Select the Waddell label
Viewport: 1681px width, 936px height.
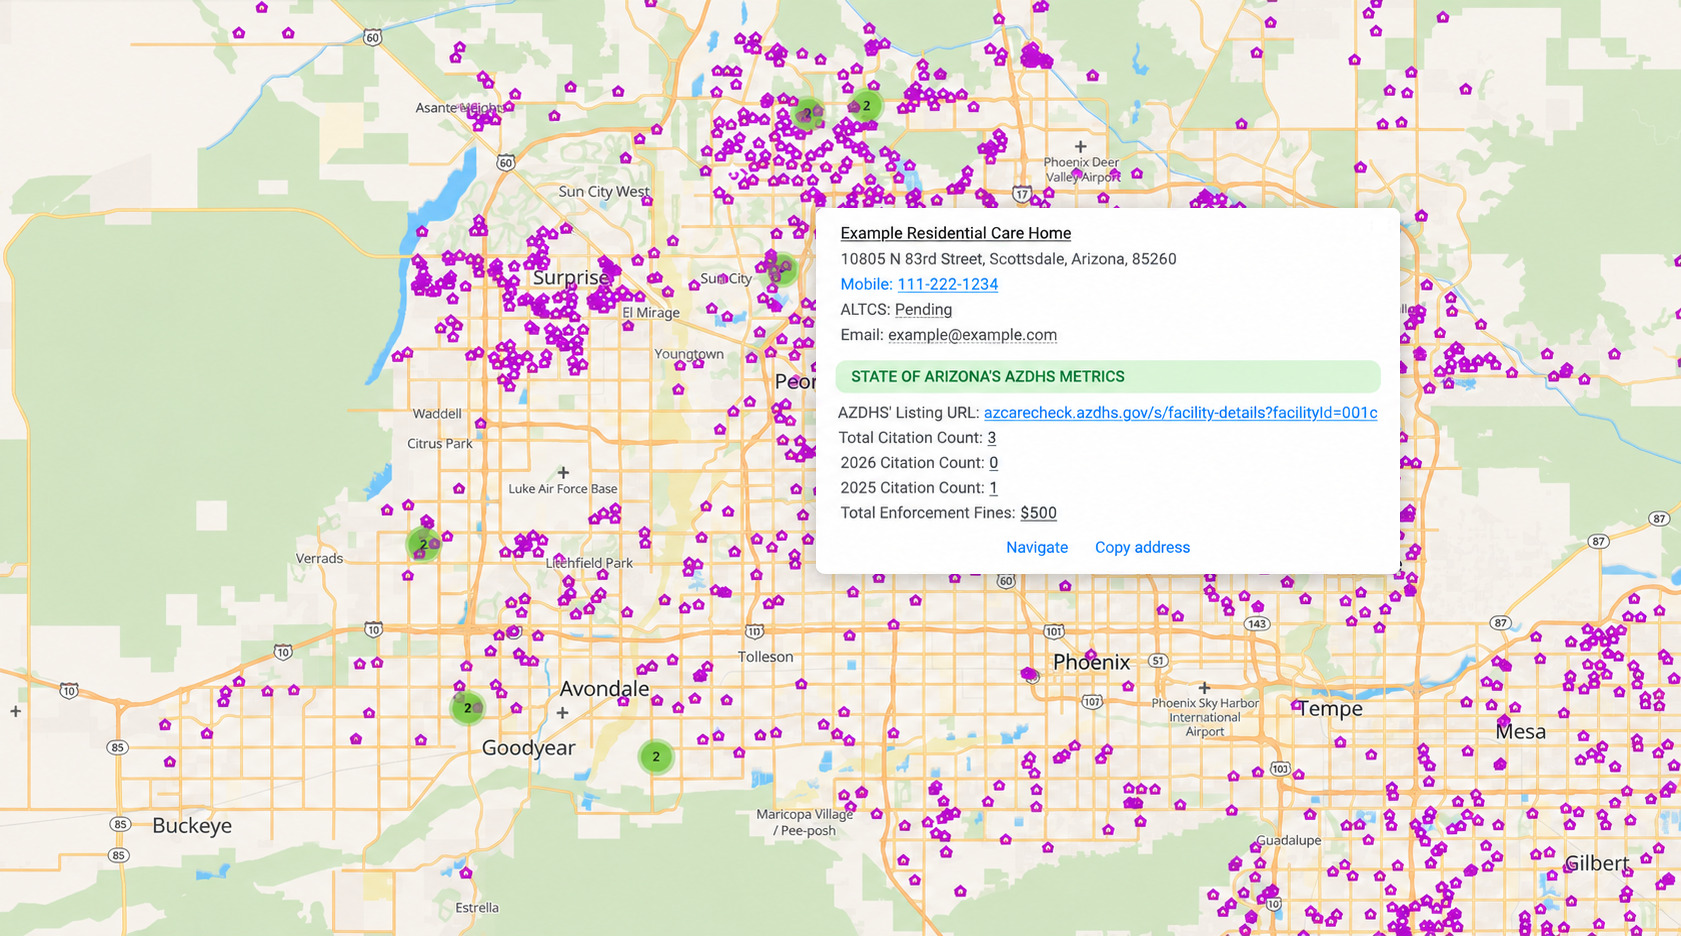(437, 413)
